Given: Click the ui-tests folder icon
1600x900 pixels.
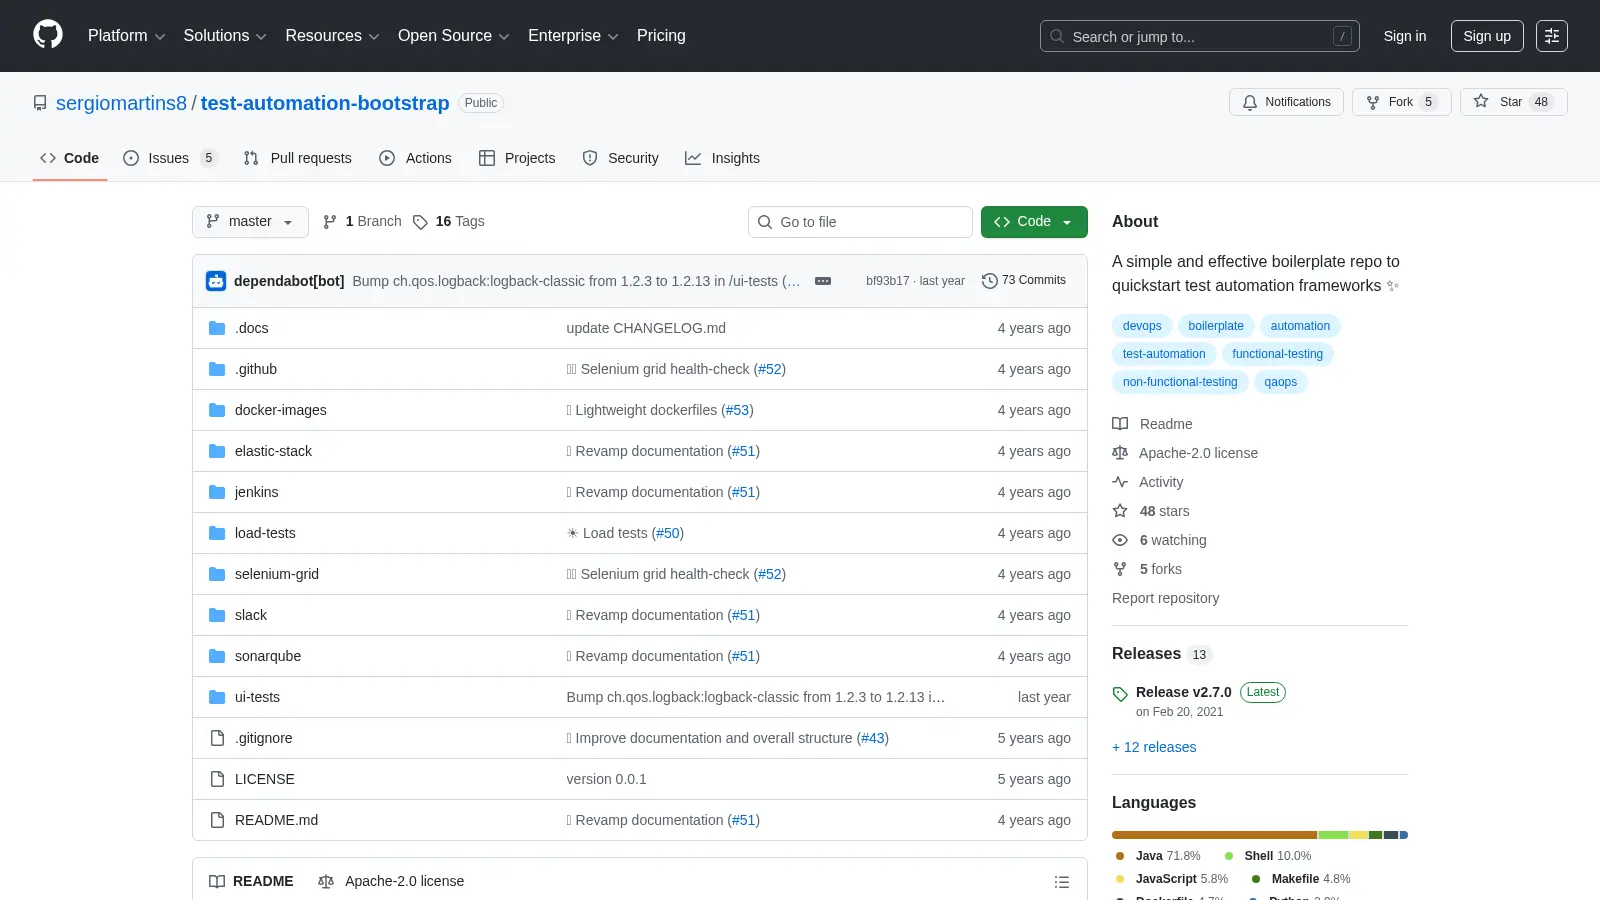Looking at the screenshot, I should [x=217, y=697].
